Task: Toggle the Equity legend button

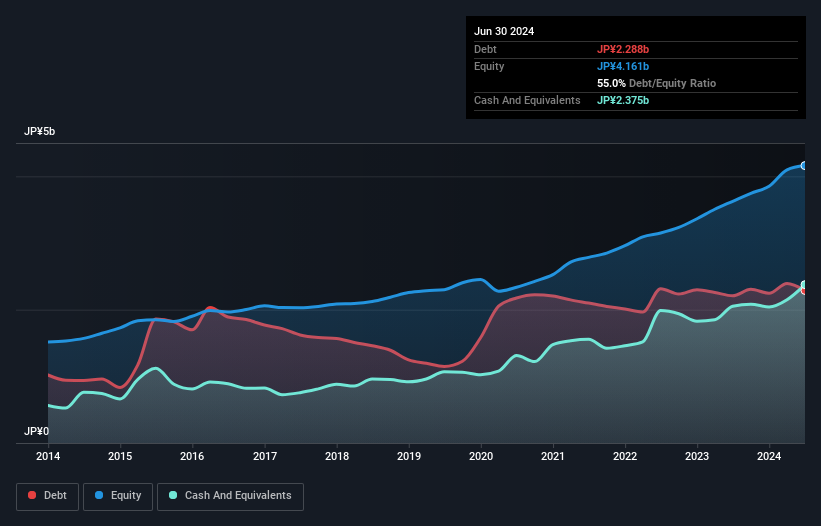Action: 118,497
